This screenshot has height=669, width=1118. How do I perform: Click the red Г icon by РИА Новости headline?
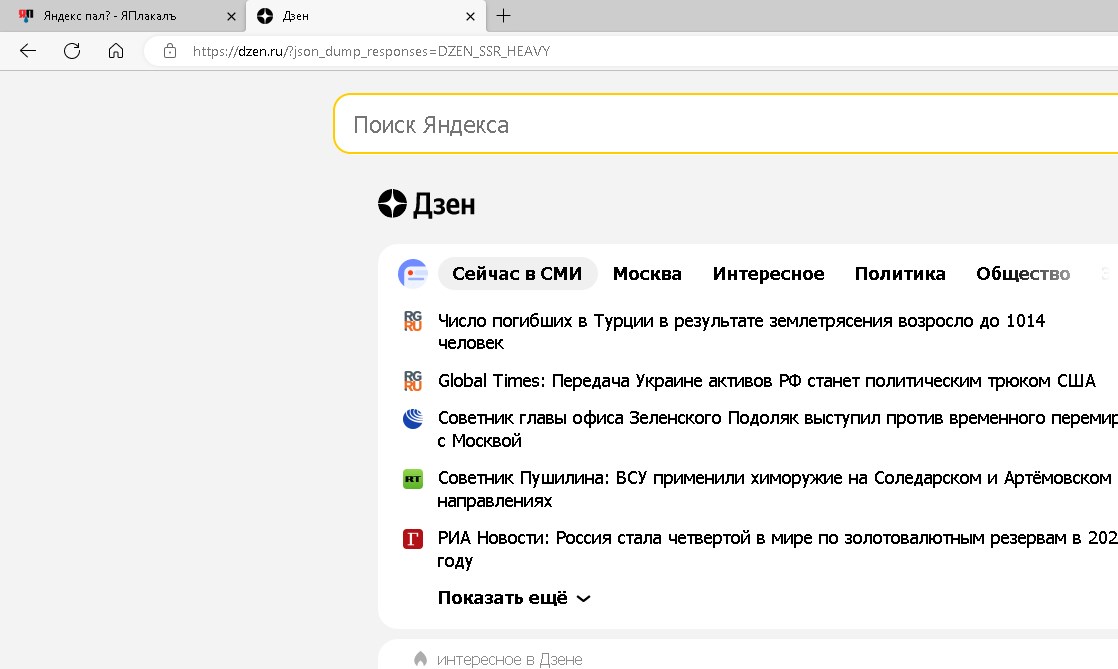[x=413, y=538]
